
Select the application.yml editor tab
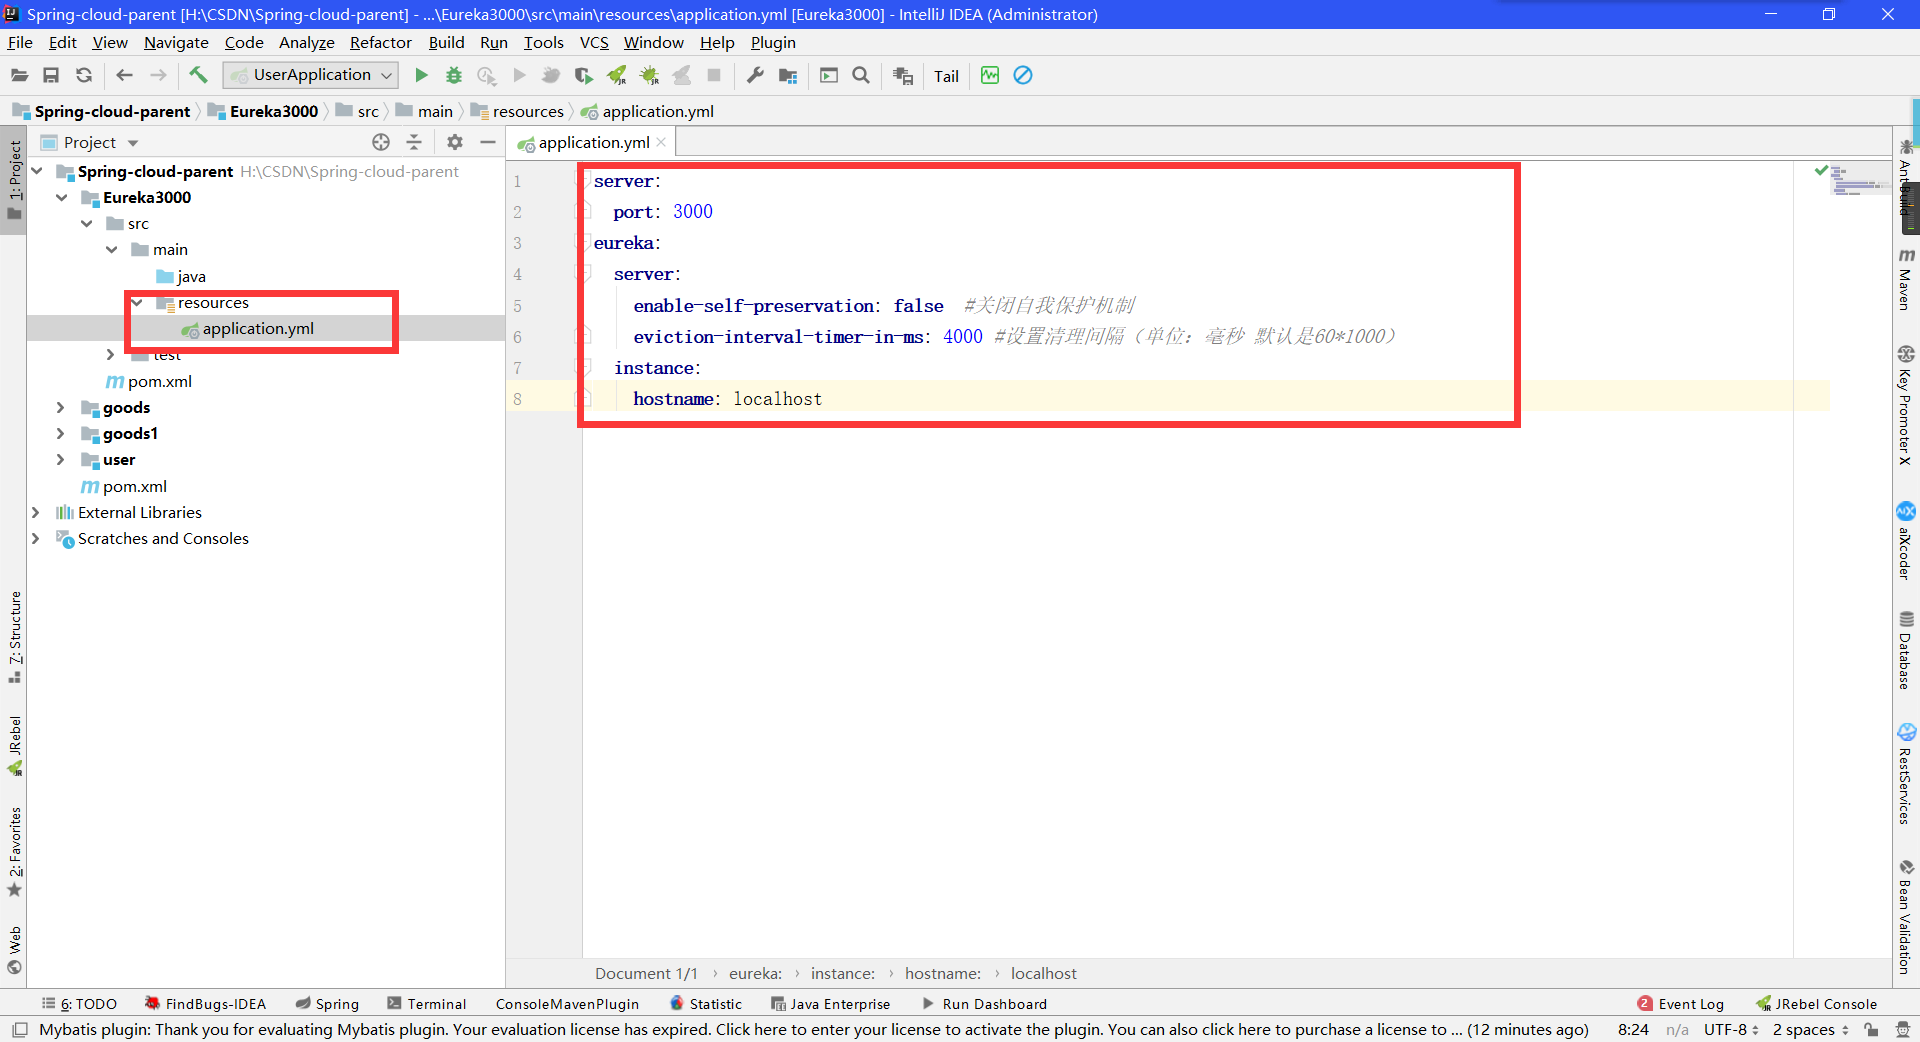(x=593, y=142)
